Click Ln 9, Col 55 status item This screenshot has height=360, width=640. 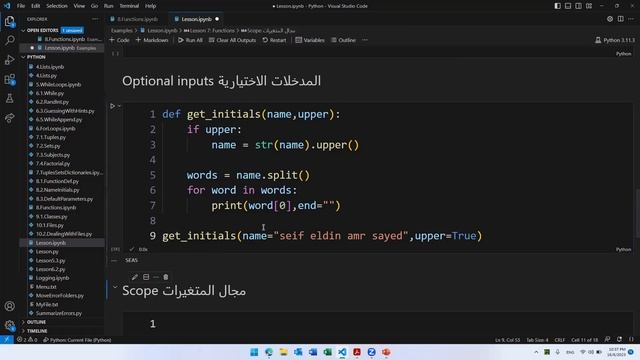[x=507, y=340]
